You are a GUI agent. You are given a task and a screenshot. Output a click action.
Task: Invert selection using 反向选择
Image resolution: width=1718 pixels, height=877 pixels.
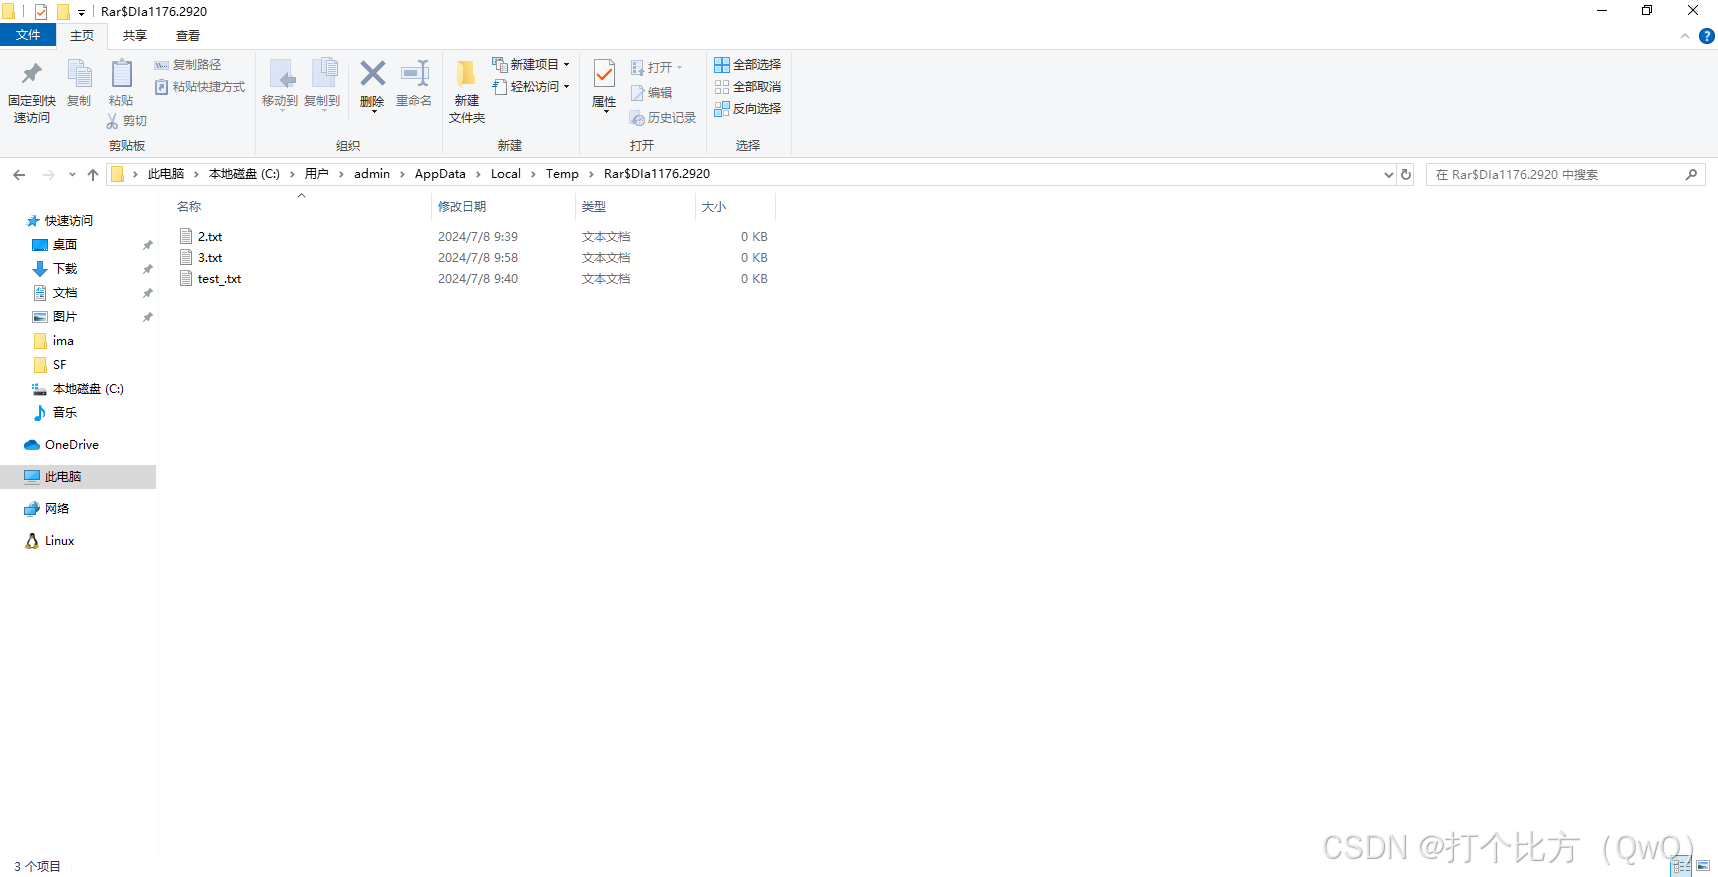click(x=747, y=109)
